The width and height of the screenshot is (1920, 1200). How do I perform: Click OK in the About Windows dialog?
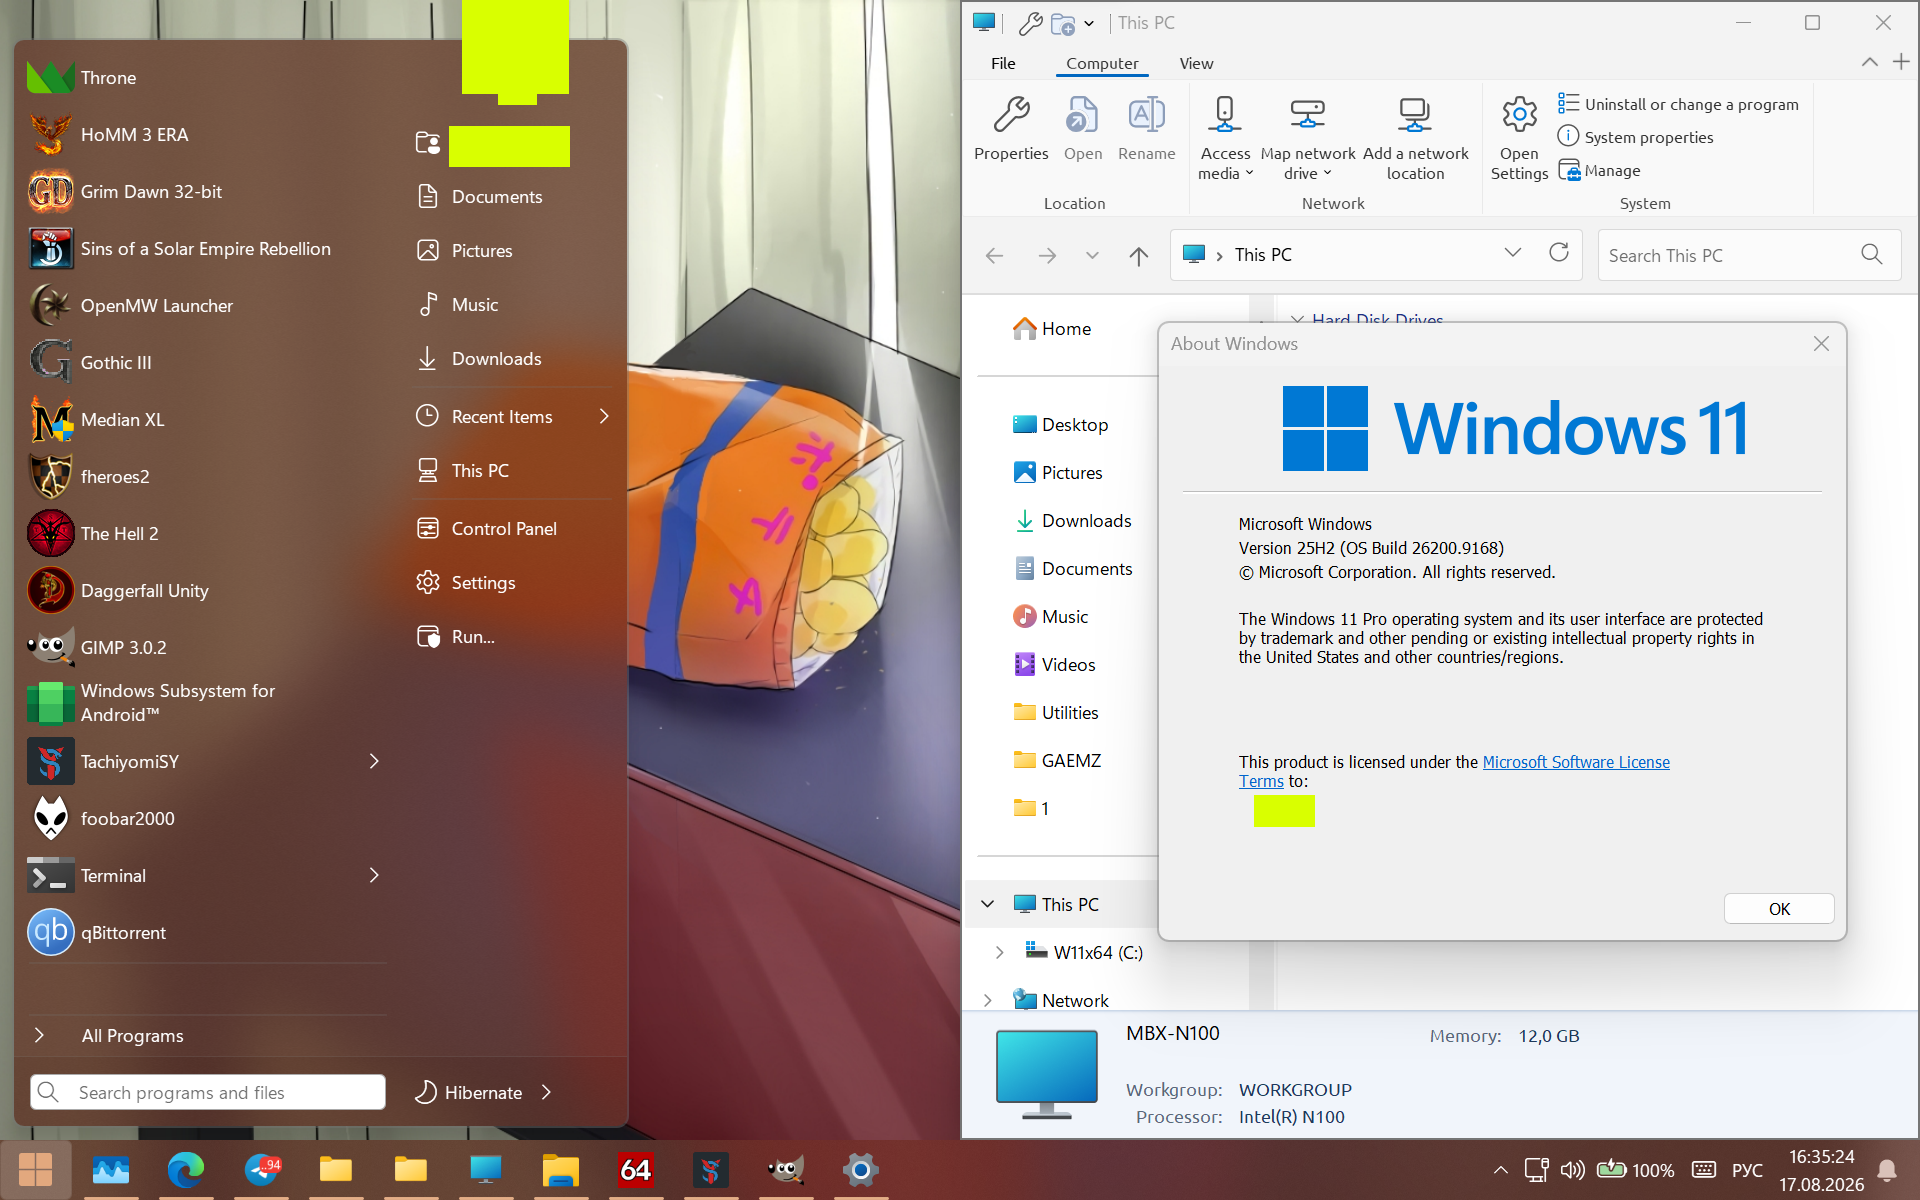[1779, 909]
